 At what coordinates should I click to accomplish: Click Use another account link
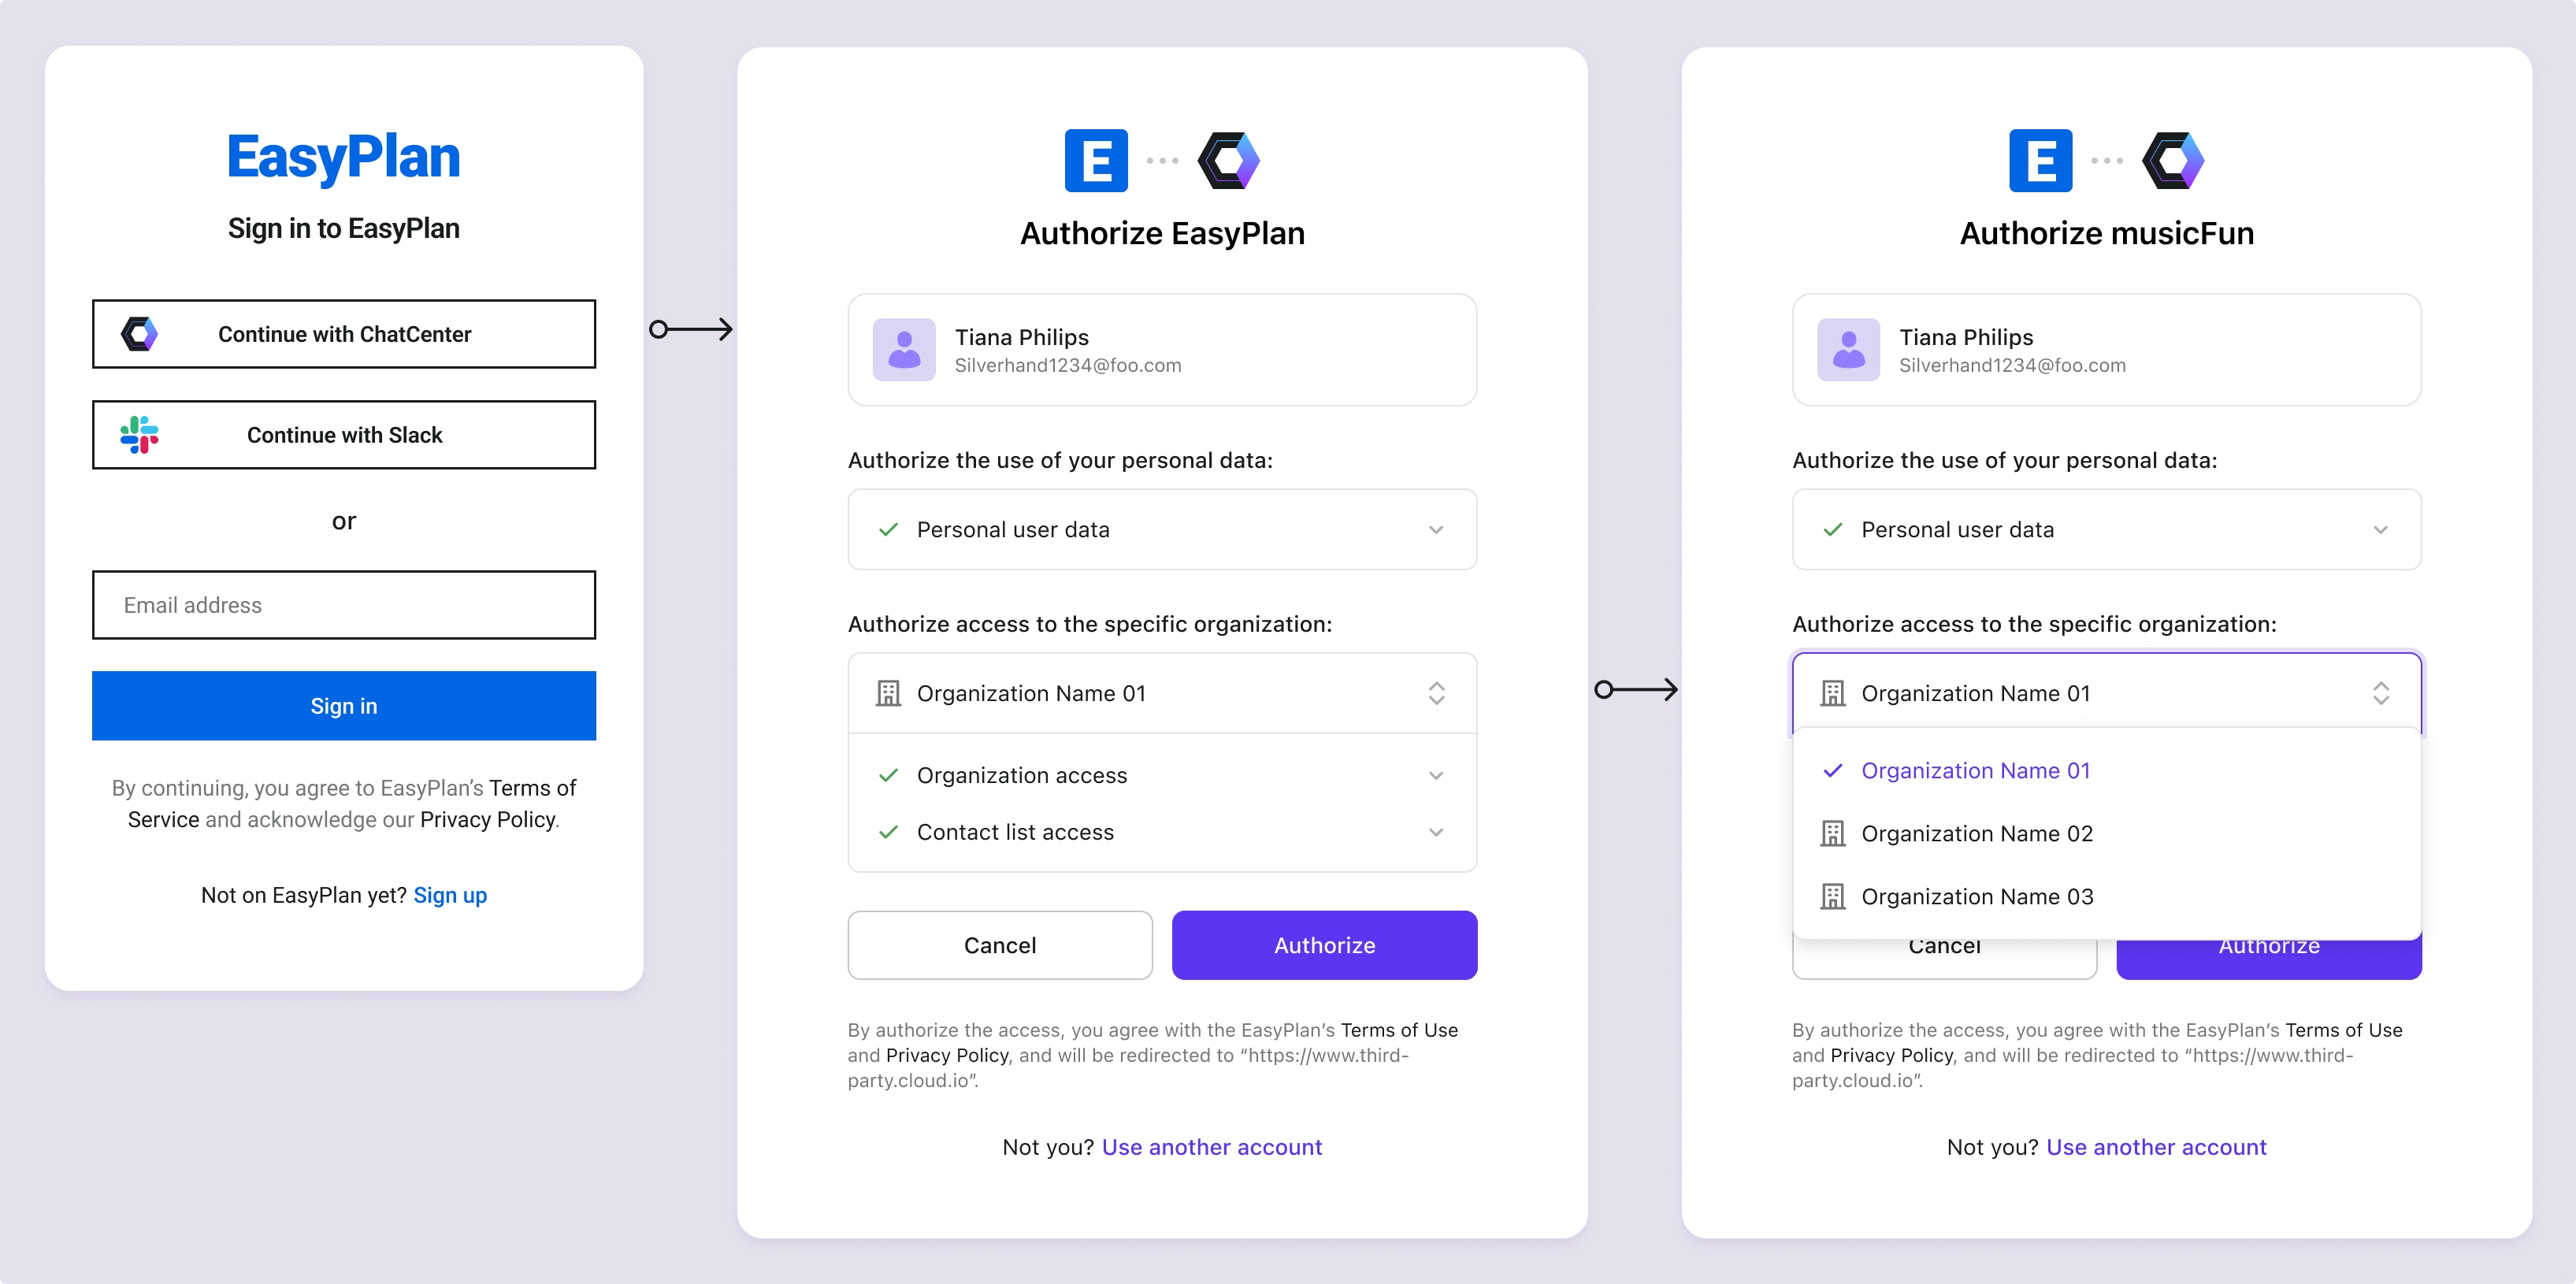tap(2157, 1145)
